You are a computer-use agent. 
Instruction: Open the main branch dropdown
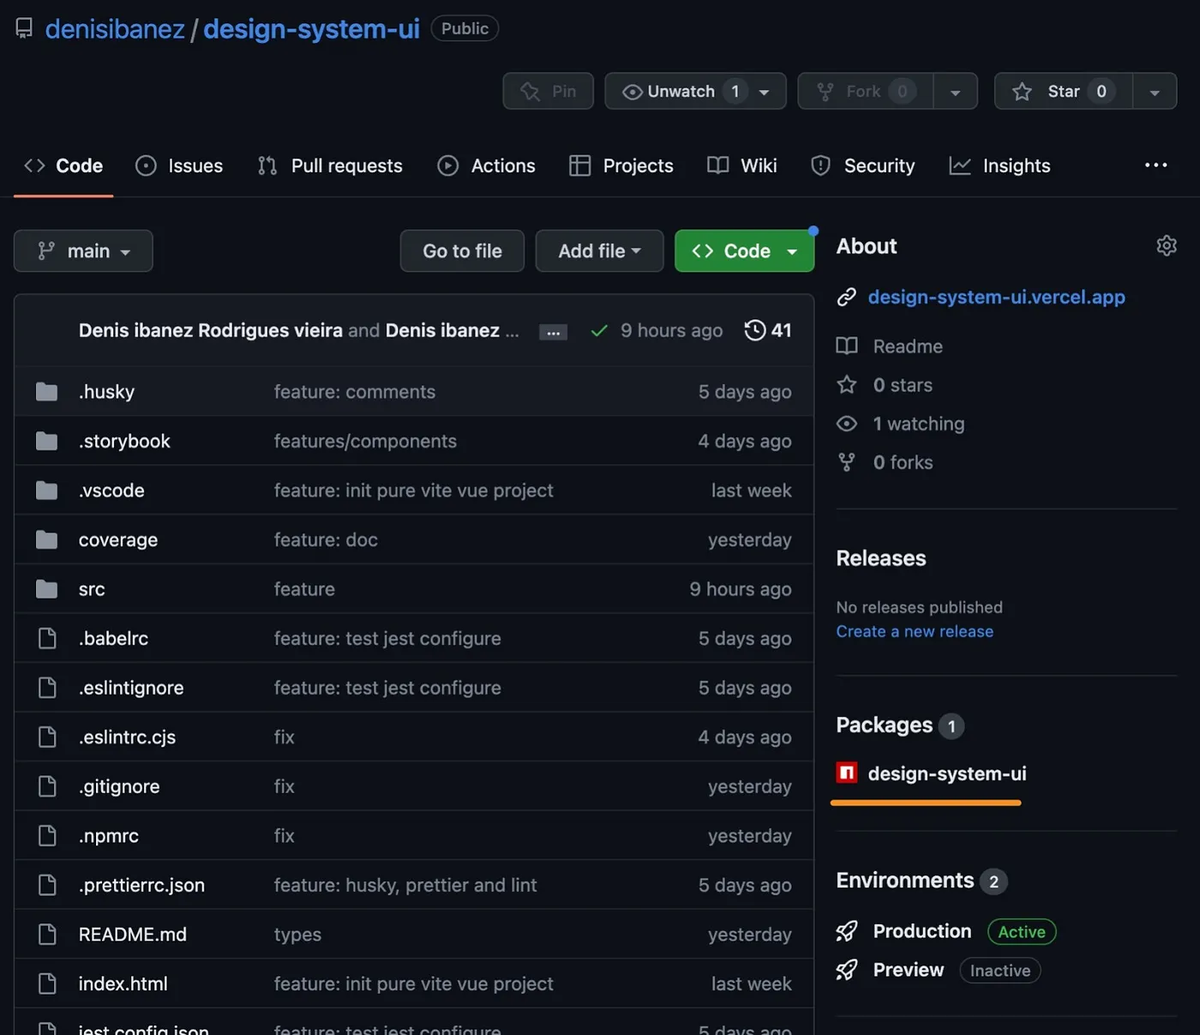click(83, 251)
